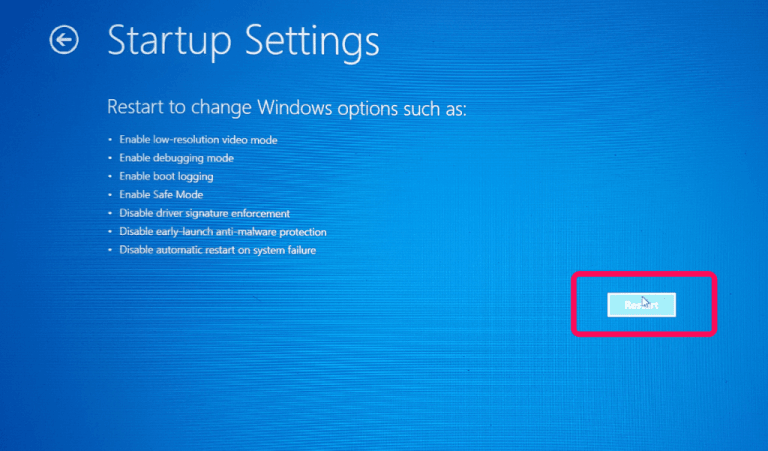Click the bullet beside Enable boot logging
The height and width of the screenshot is (451, 768).
coord(110,177)
